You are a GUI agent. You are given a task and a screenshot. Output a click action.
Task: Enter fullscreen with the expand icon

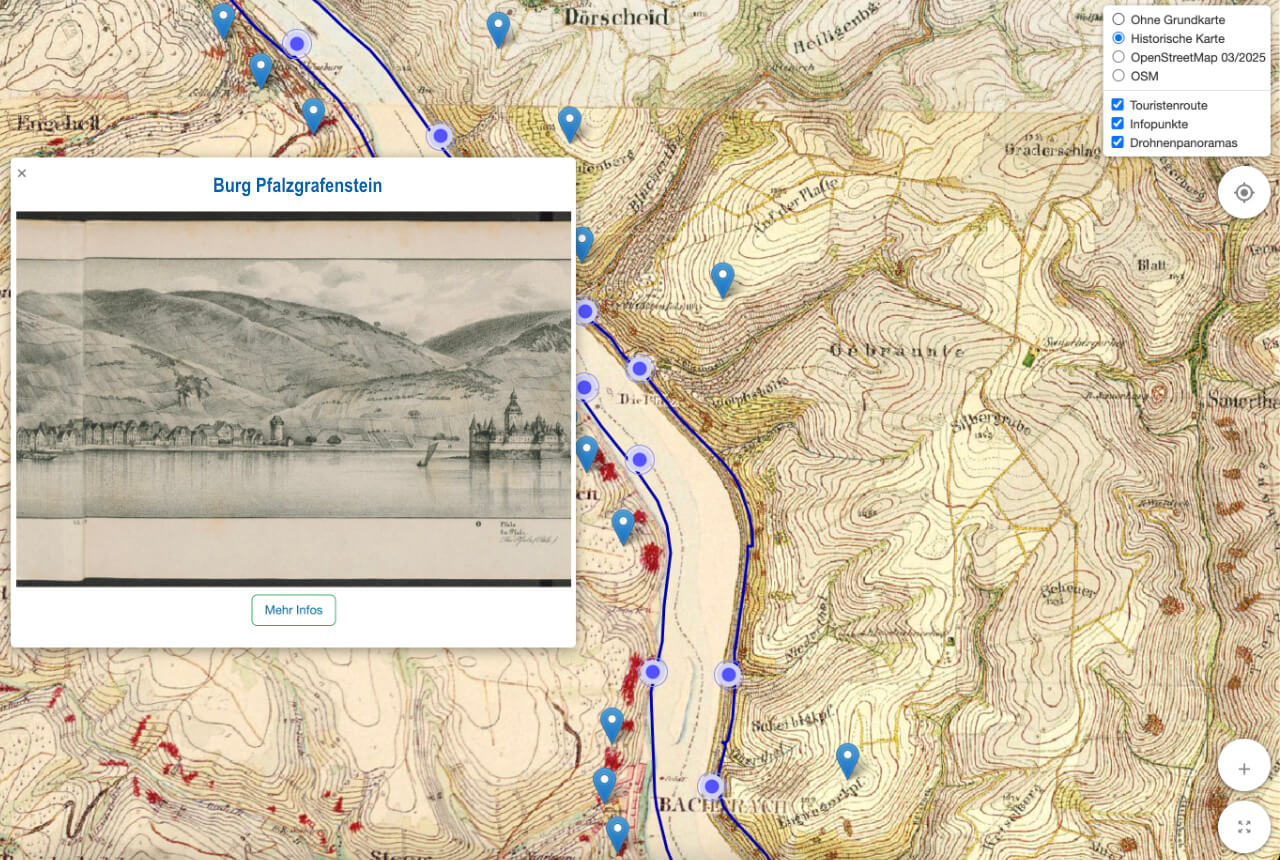pos(1244,827)
